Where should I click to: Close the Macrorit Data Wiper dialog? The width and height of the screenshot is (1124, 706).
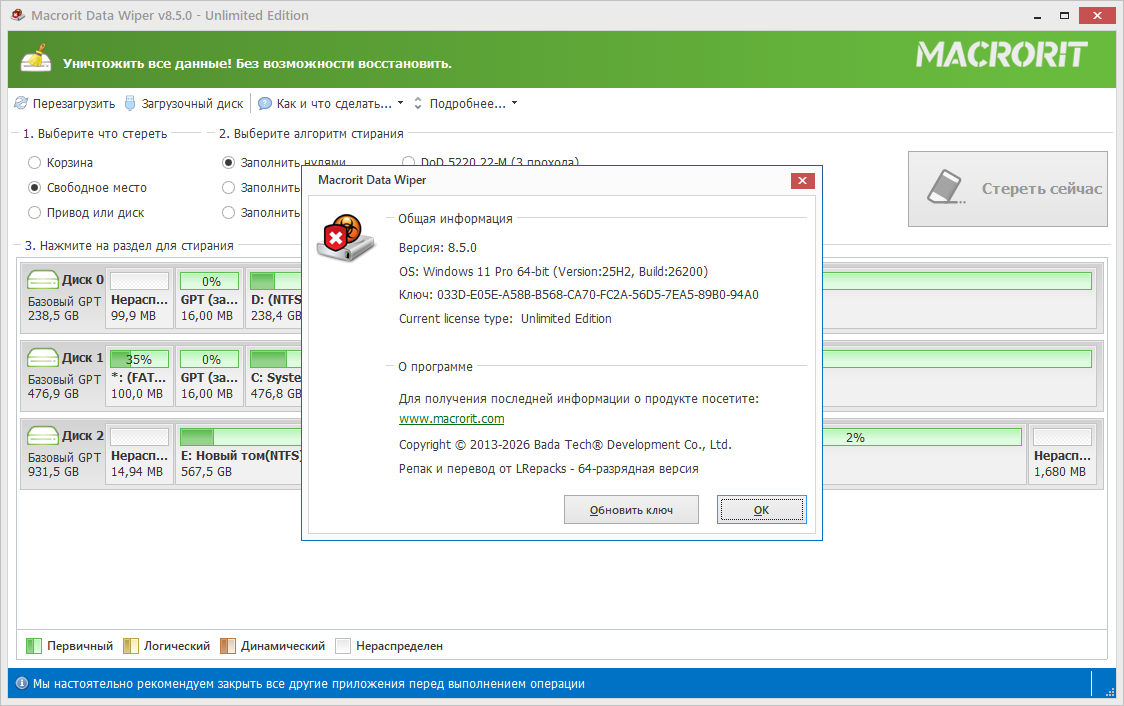point(802,180)
